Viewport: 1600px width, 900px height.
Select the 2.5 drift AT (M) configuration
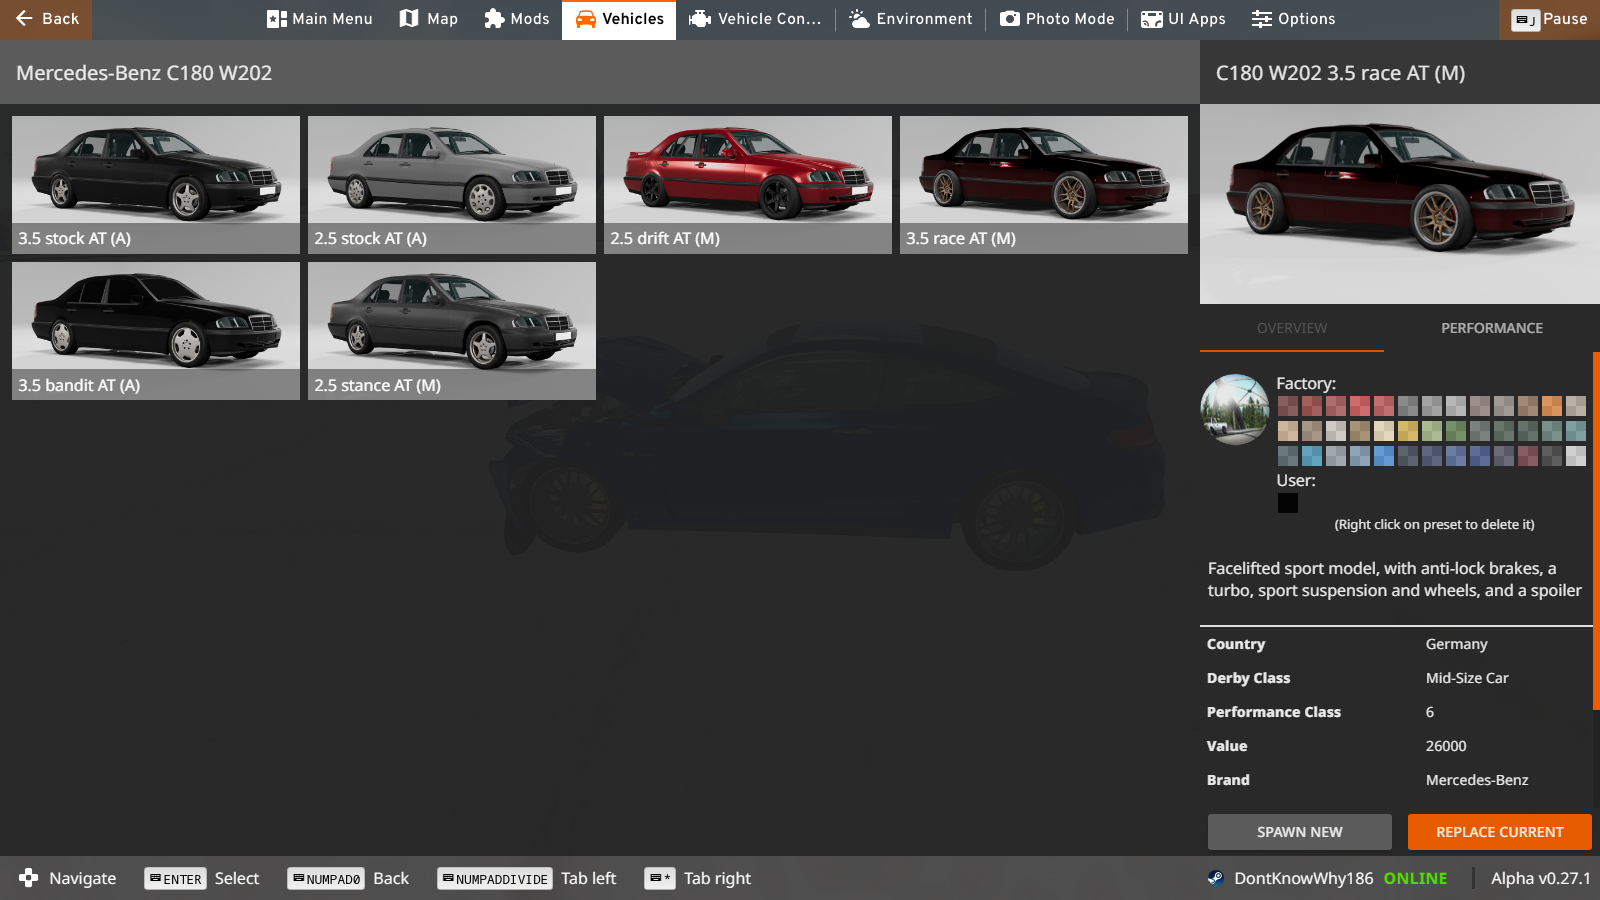tap(748, 185)
